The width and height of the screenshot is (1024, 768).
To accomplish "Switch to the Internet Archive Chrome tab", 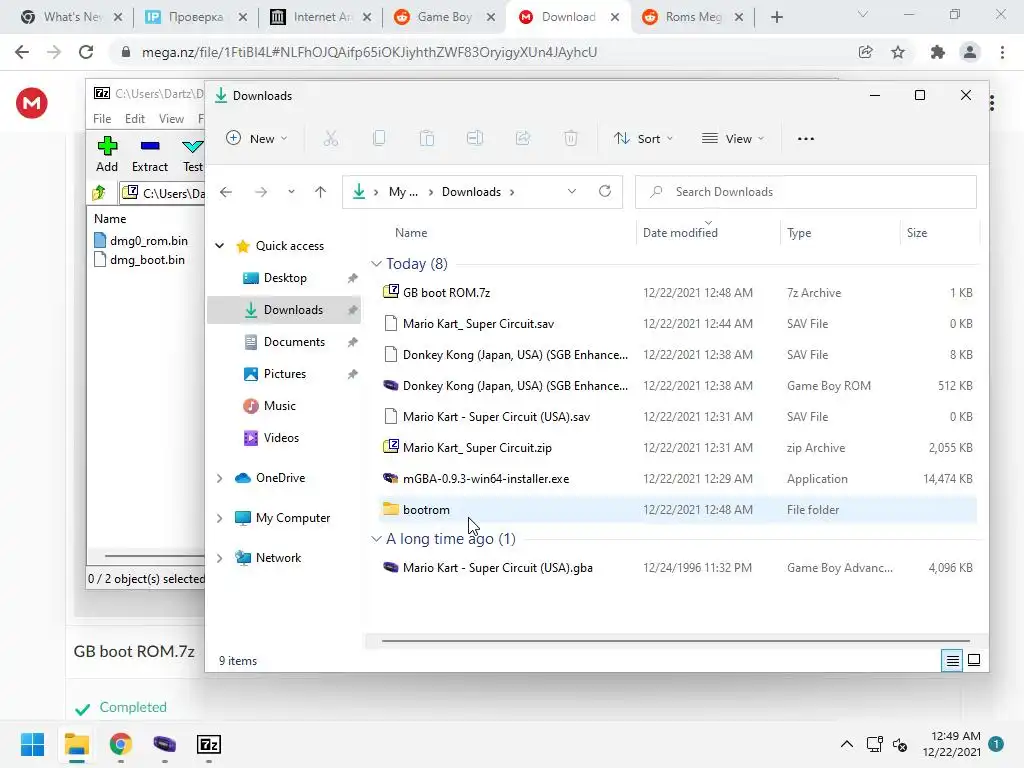I will (x=321, y=17).
